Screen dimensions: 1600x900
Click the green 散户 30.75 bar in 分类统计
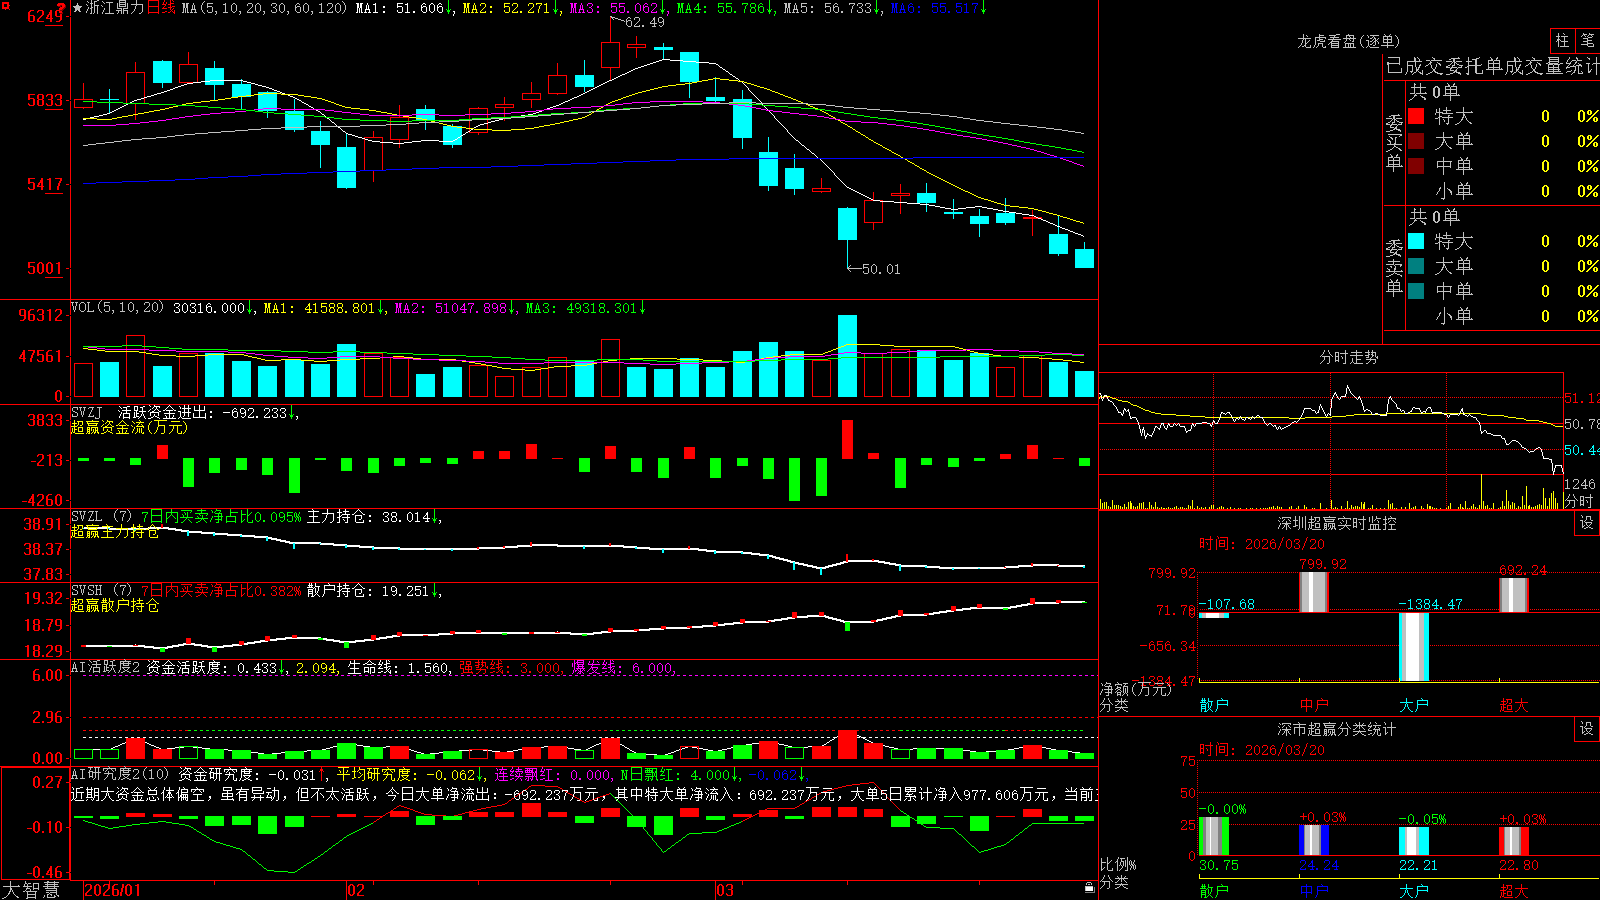pyautogui.click(x=1214, y=836)
